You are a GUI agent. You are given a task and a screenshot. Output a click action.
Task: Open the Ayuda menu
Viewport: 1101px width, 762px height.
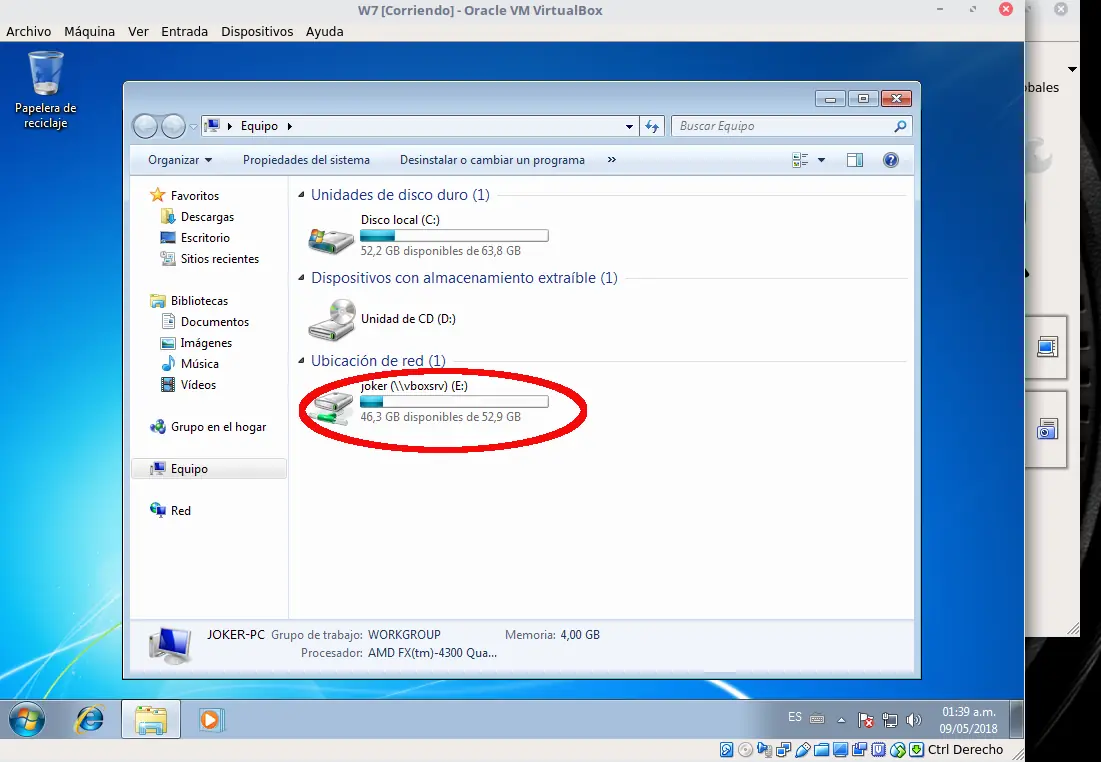tap(324, 32)
